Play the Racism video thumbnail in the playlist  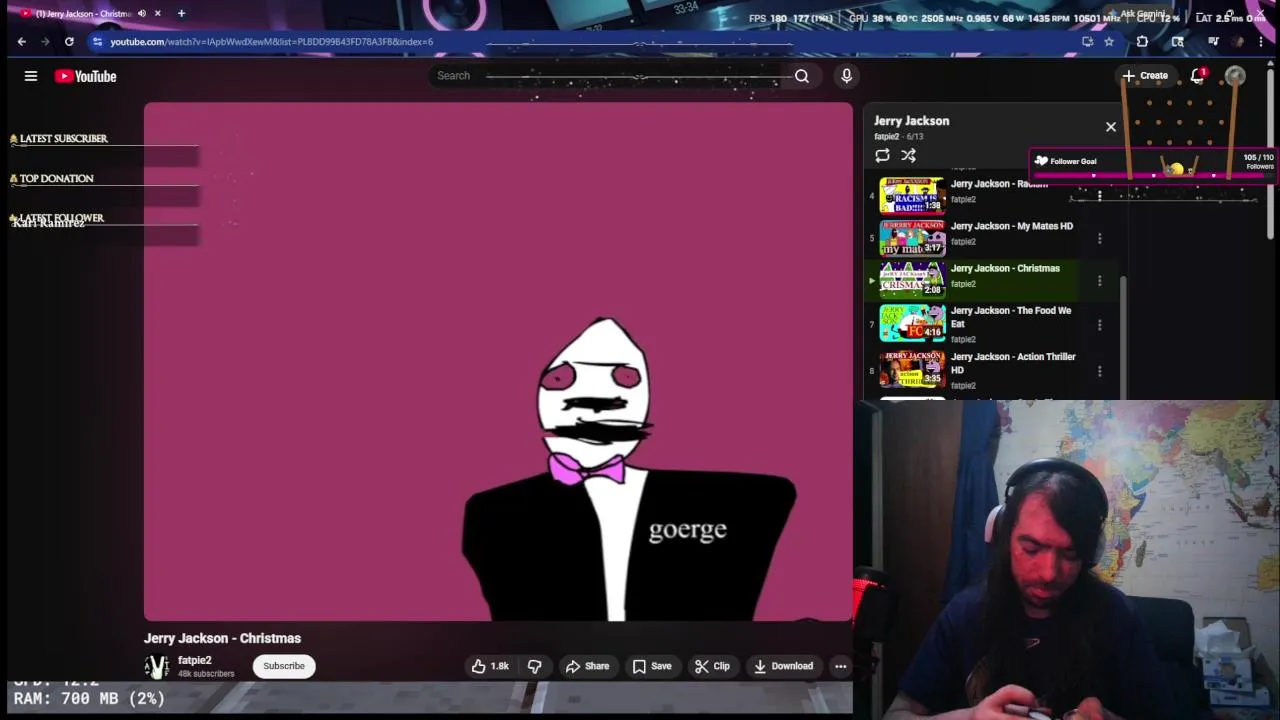point(912,195)
